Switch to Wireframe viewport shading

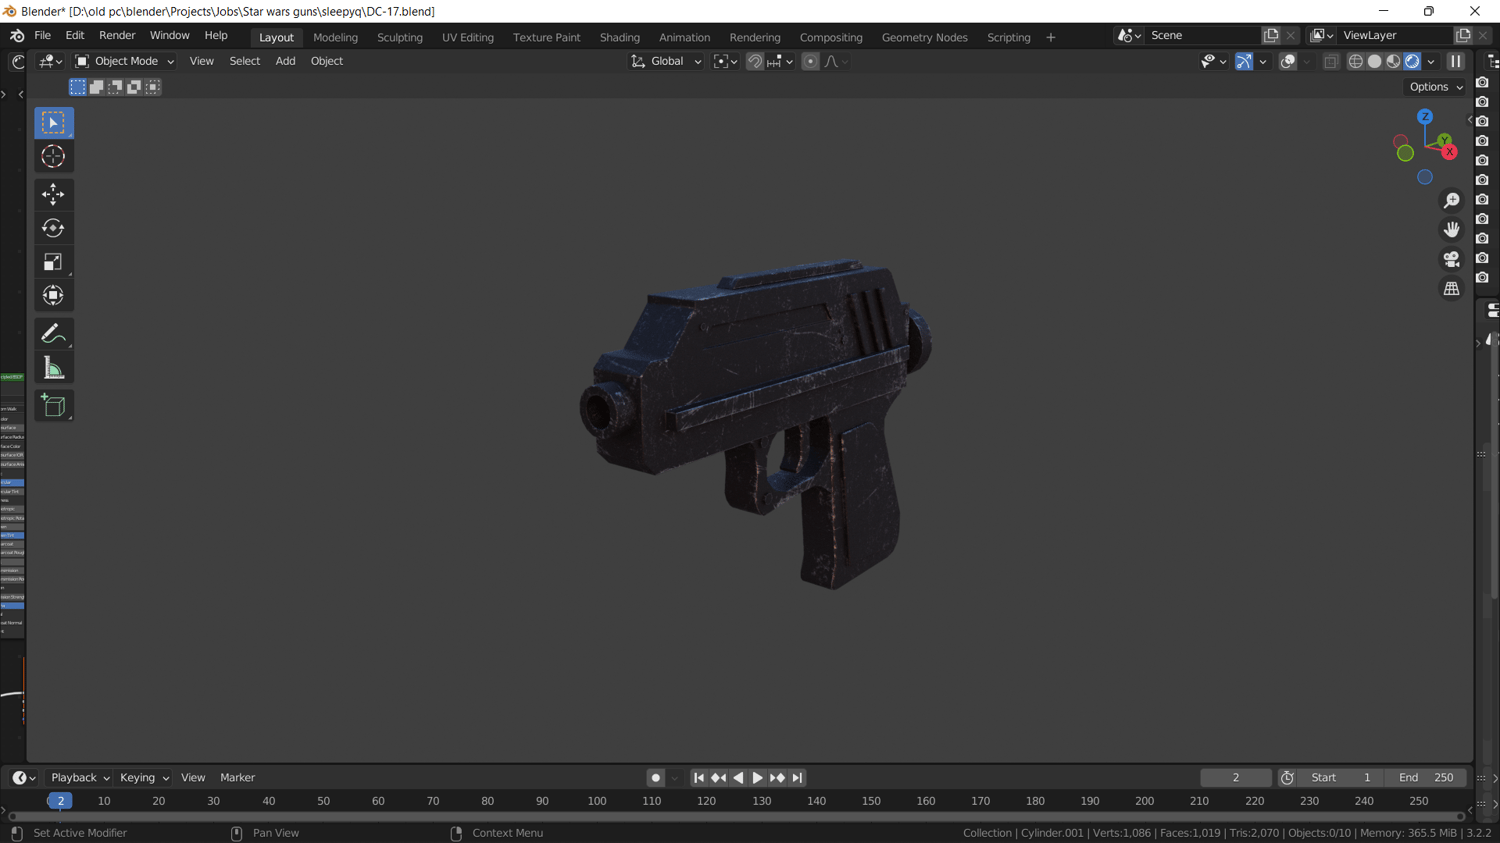click(x=1356, y=61)
